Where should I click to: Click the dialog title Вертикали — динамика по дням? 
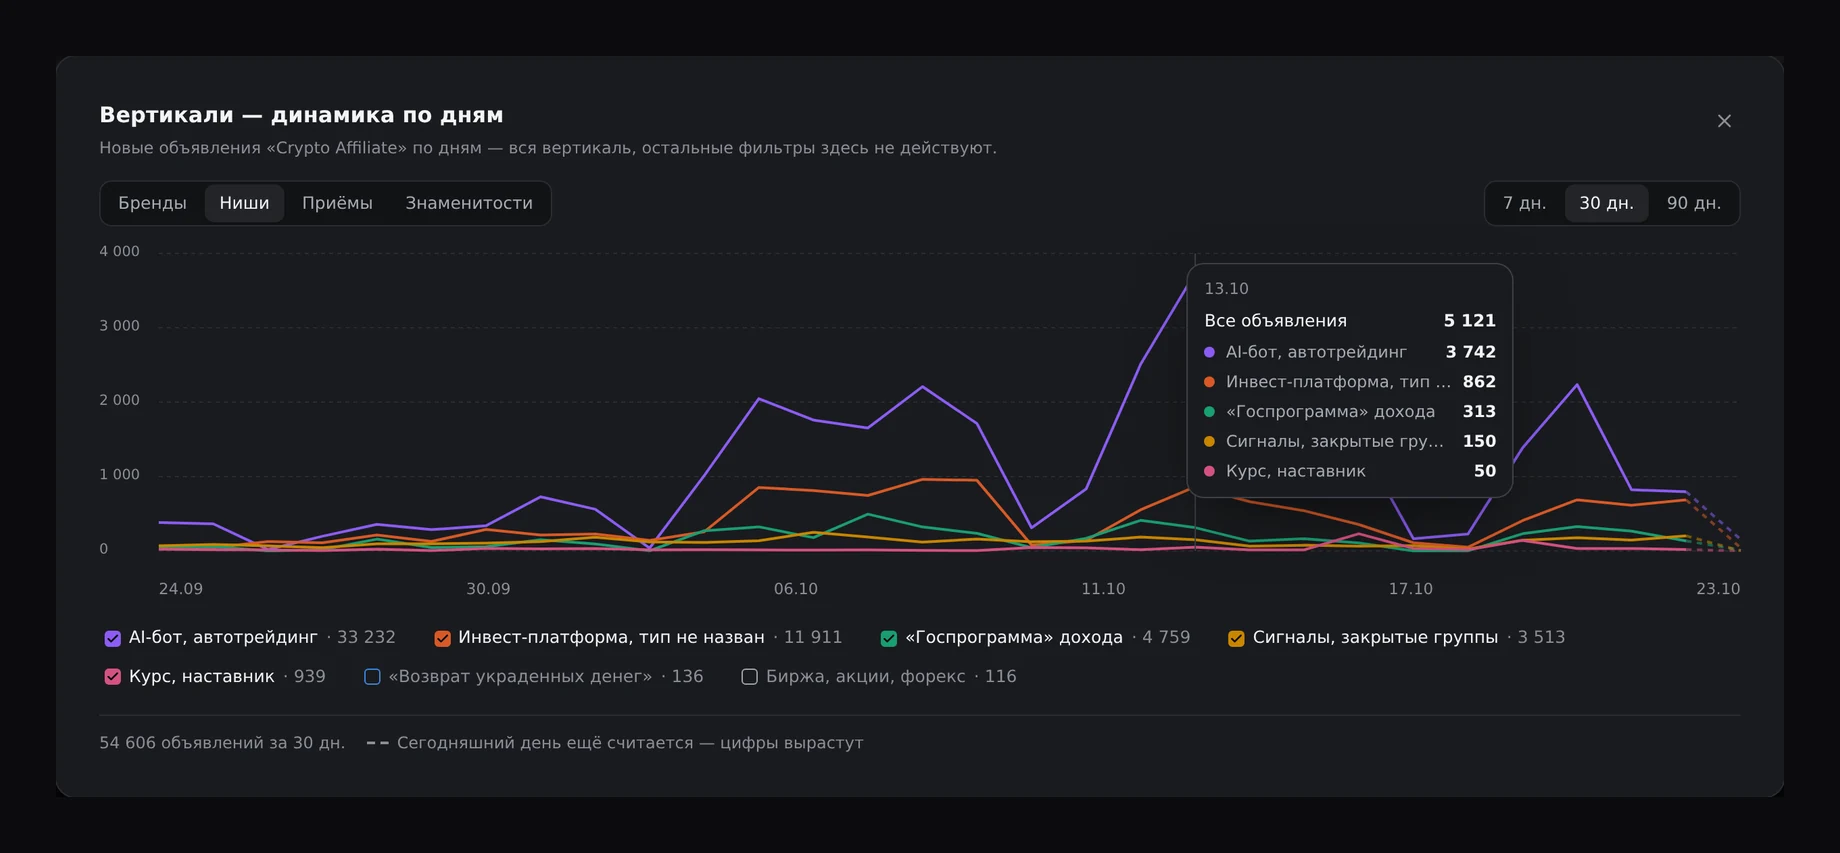(301, 115)
